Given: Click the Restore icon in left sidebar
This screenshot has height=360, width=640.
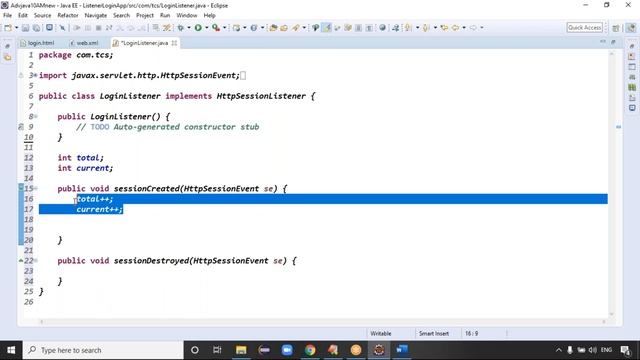Looking at the screenshot, I should [7, 46].
